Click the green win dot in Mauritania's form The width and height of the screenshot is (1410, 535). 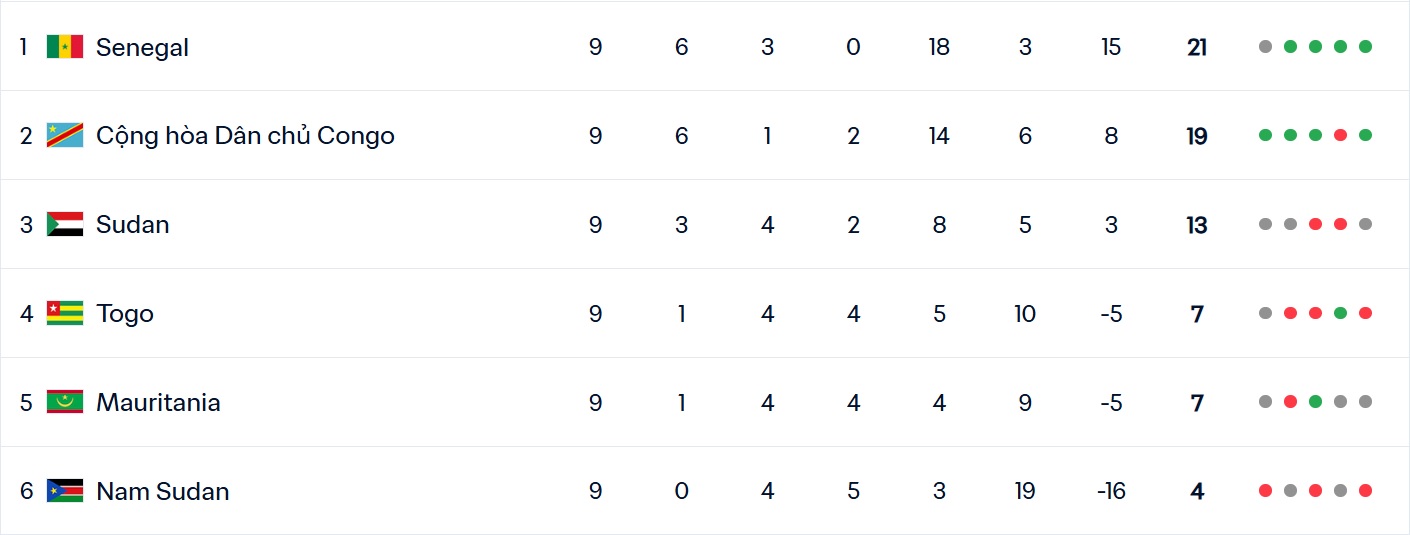point(1315,403)
